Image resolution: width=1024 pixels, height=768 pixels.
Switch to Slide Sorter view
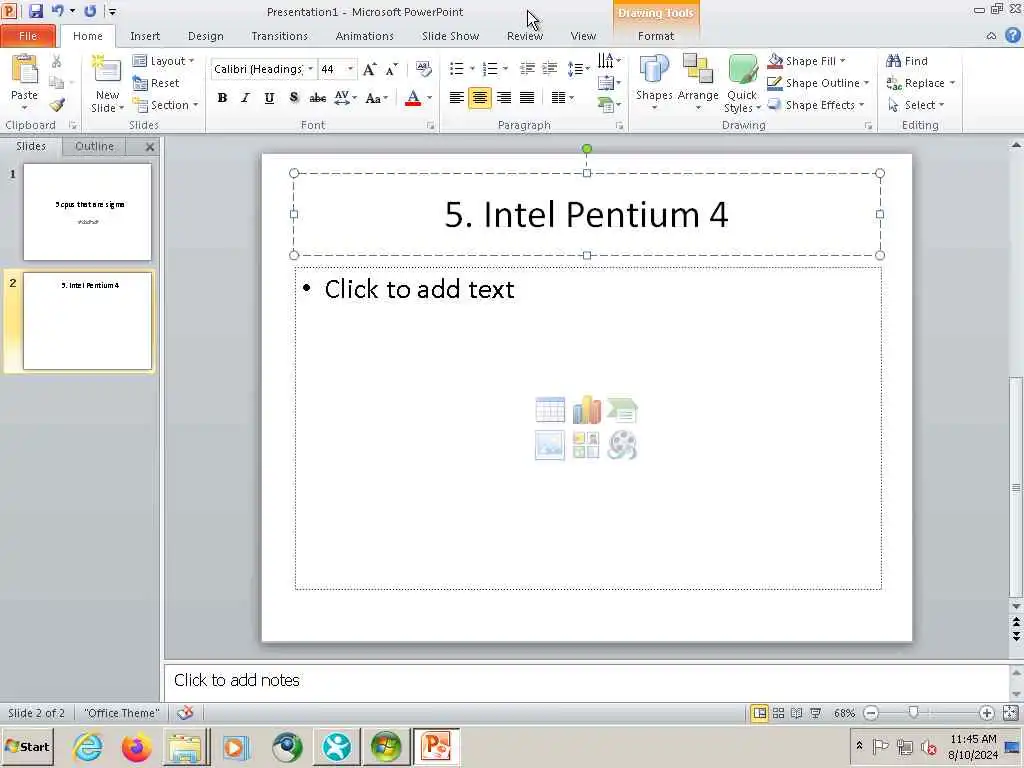778,713
